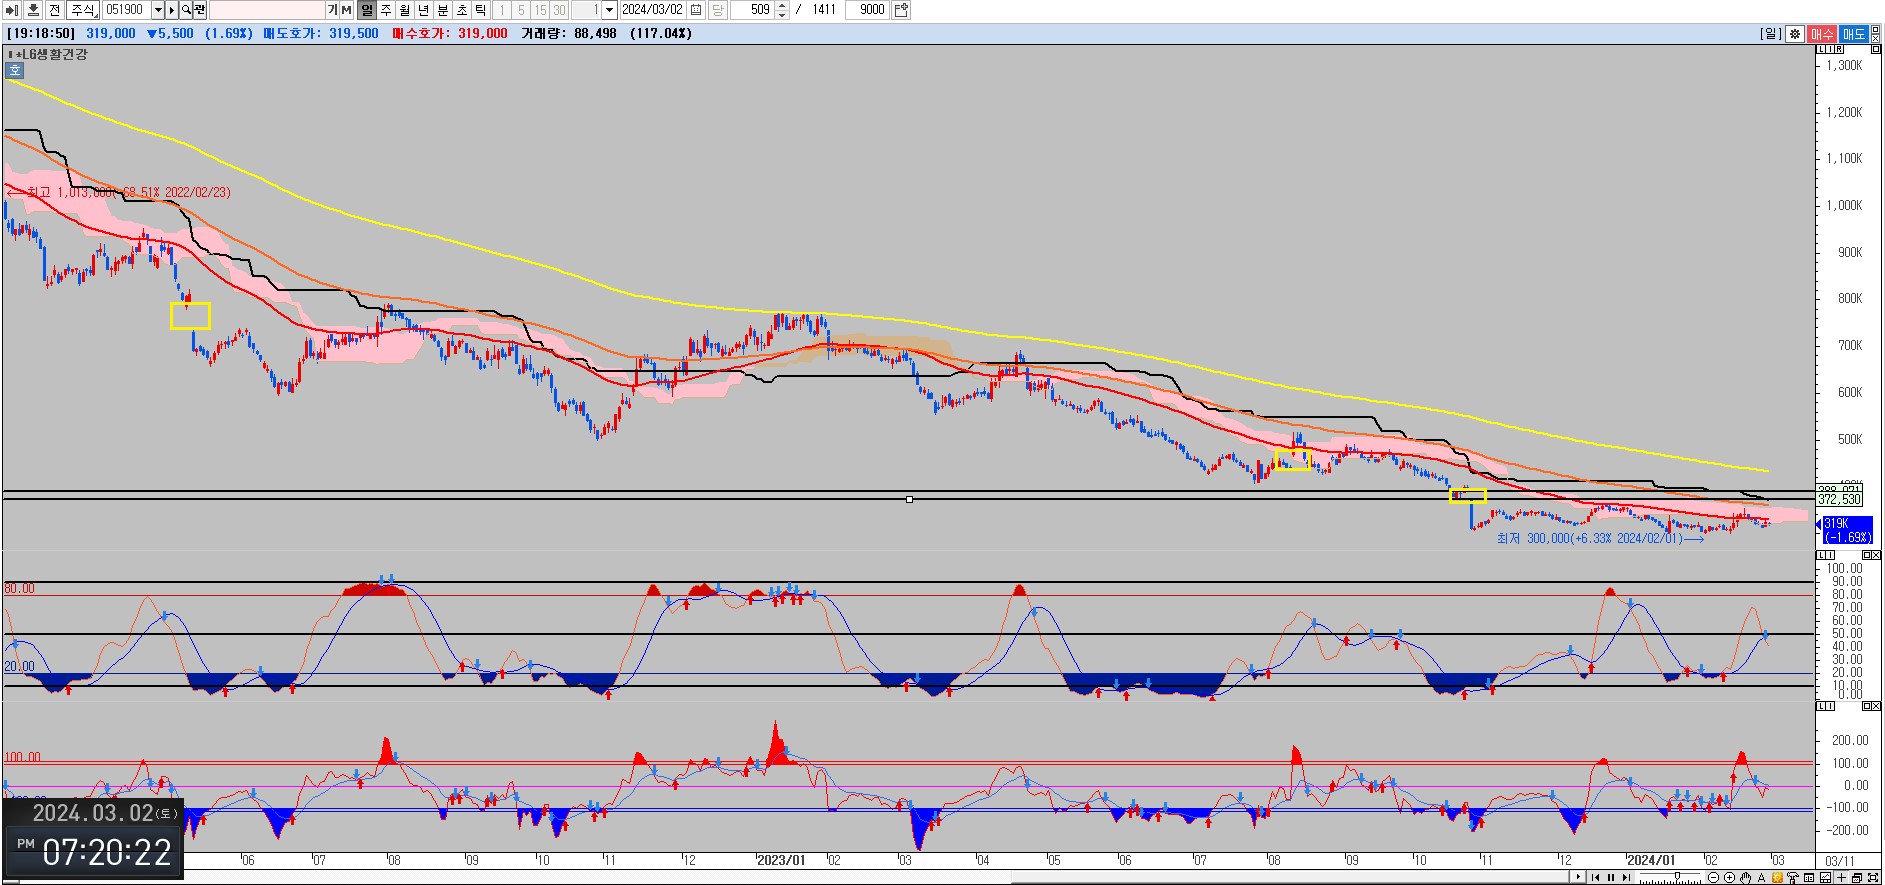1885x885 pixels.
Task: Click the bottom zoom-out minus circle icon
Action: (1713, 878)
